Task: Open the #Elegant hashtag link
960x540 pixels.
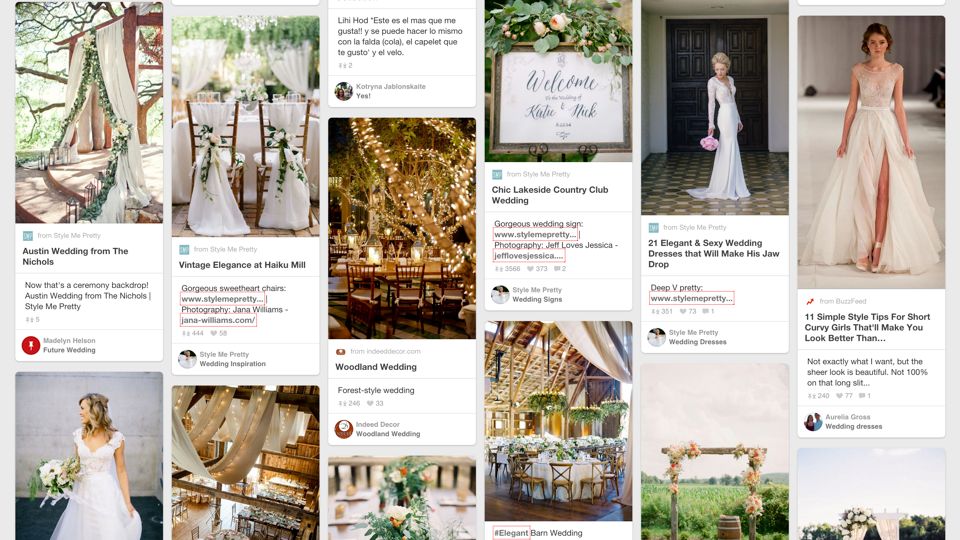Action: click(511, 533)
